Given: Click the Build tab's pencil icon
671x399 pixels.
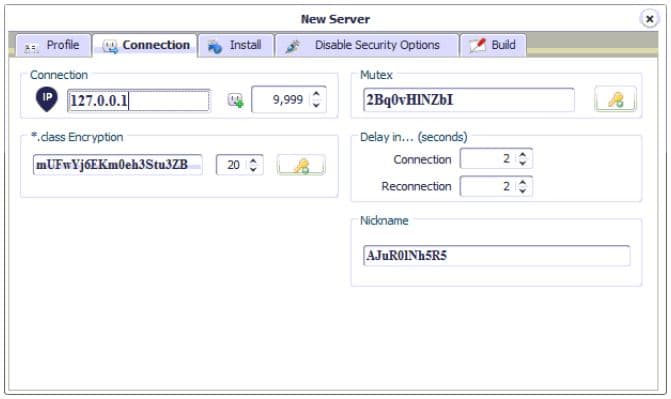Looking at the screenshot, I should 478,45.
